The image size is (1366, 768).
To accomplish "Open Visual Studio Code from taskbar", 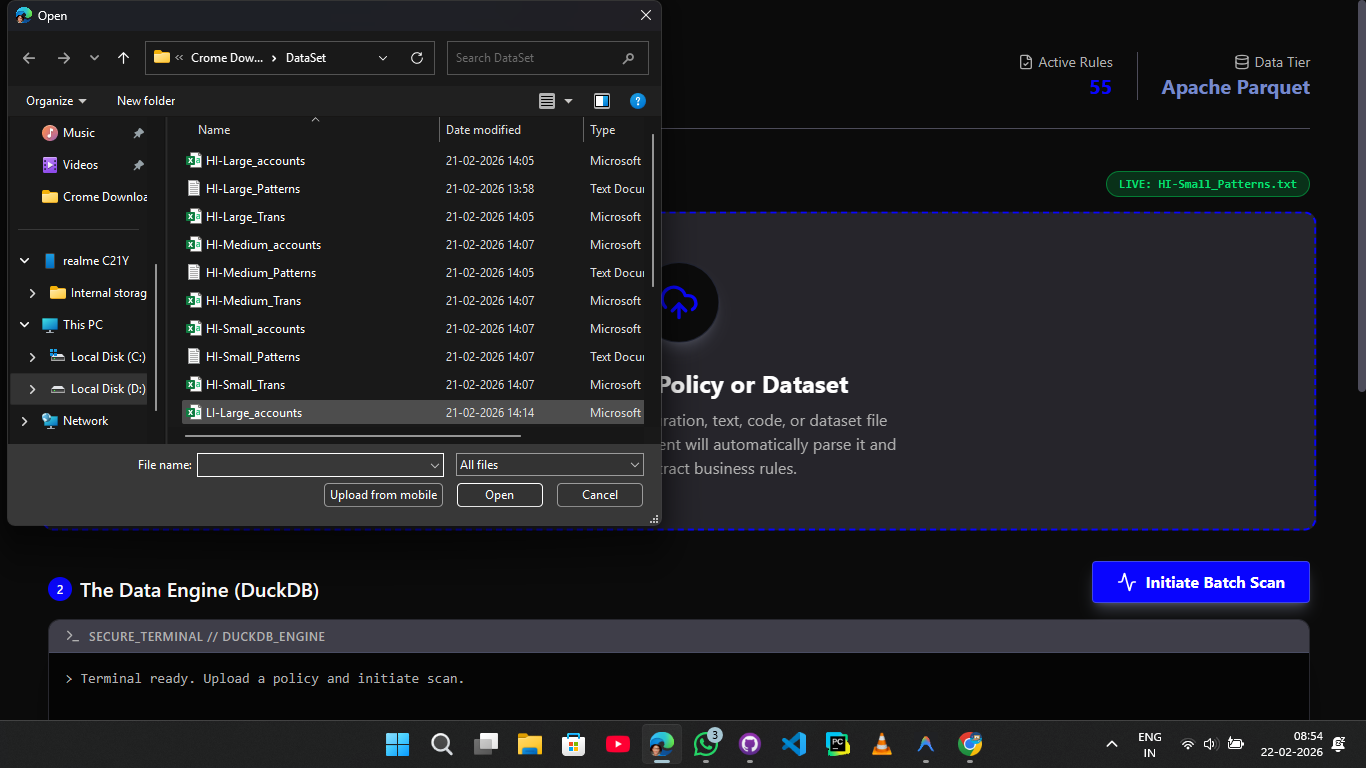I will coord(794,744).
